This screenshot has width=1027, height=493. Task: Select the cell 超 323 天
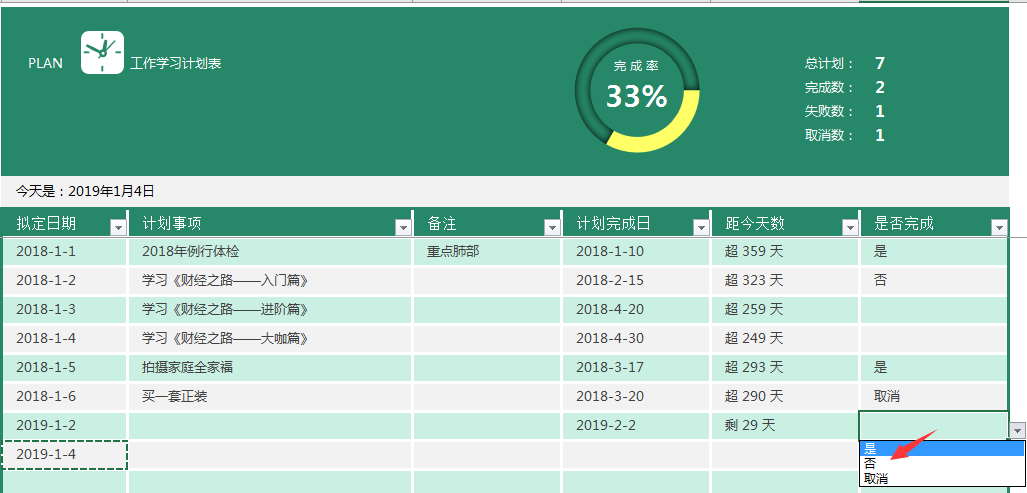(785, 280)
